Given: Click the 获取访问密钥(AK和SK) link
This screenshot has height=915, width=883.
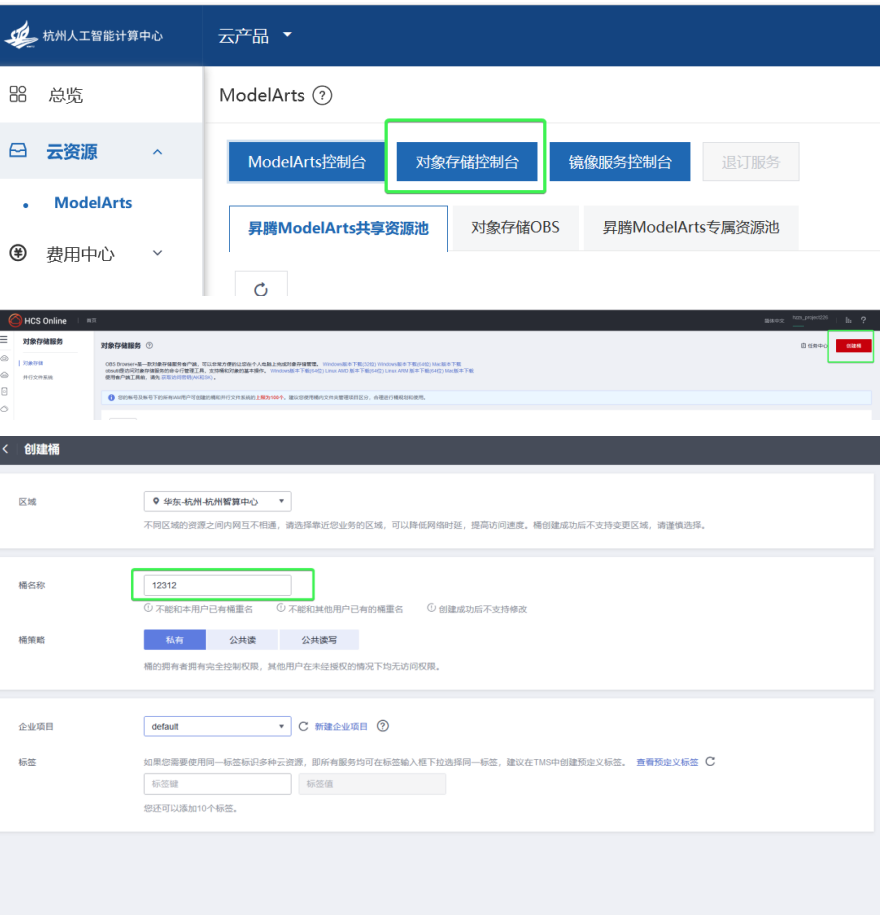Looking at the screenshot, I should [187, 378].
